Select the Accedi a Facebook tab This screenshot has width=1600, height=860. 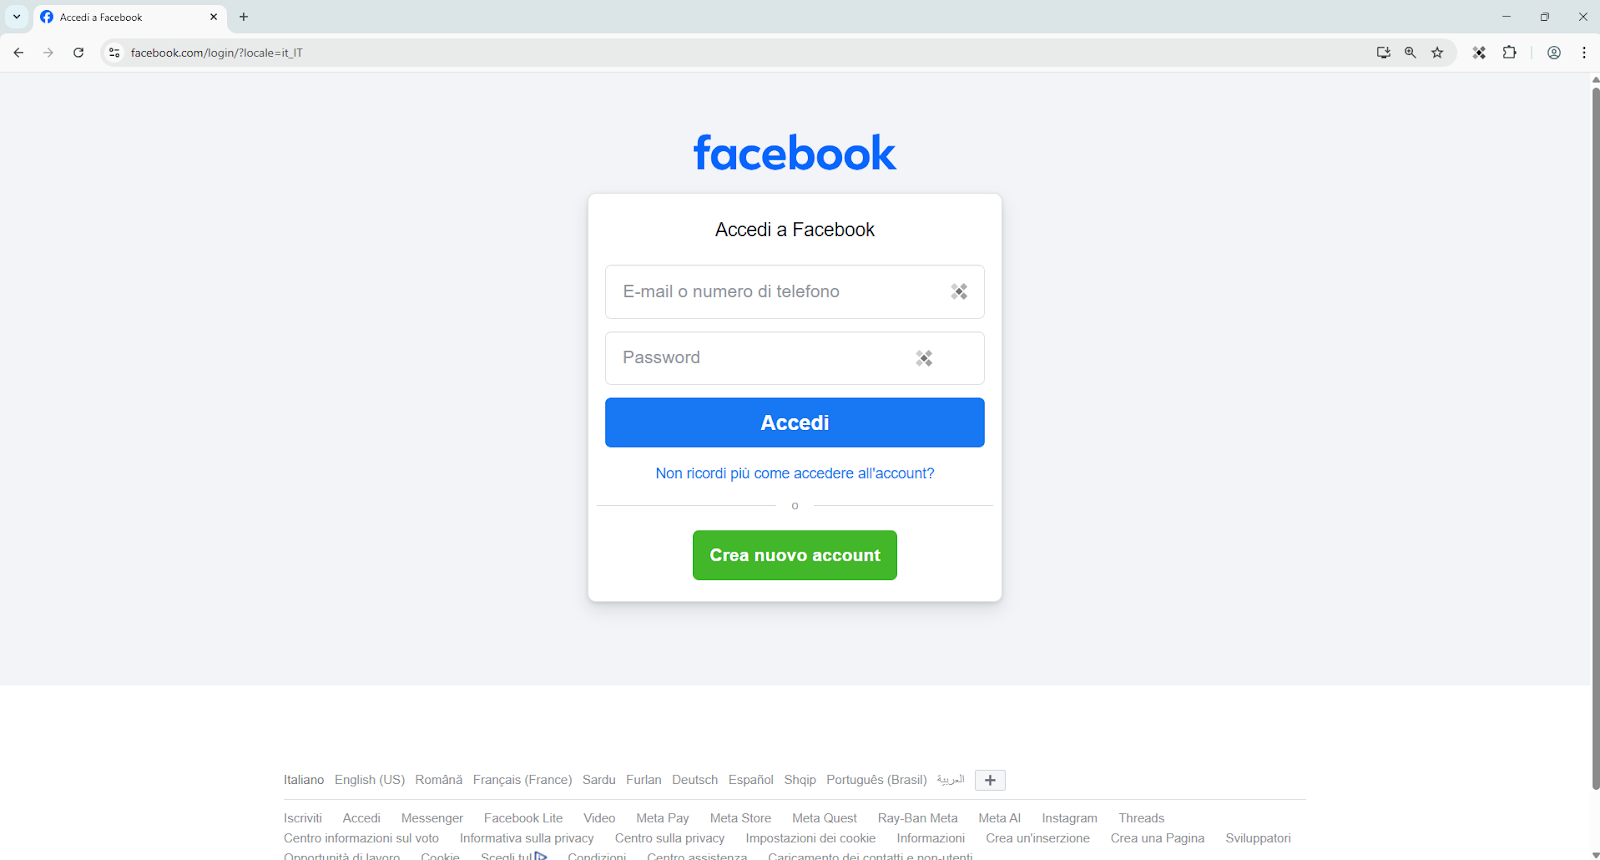point(130,17)
